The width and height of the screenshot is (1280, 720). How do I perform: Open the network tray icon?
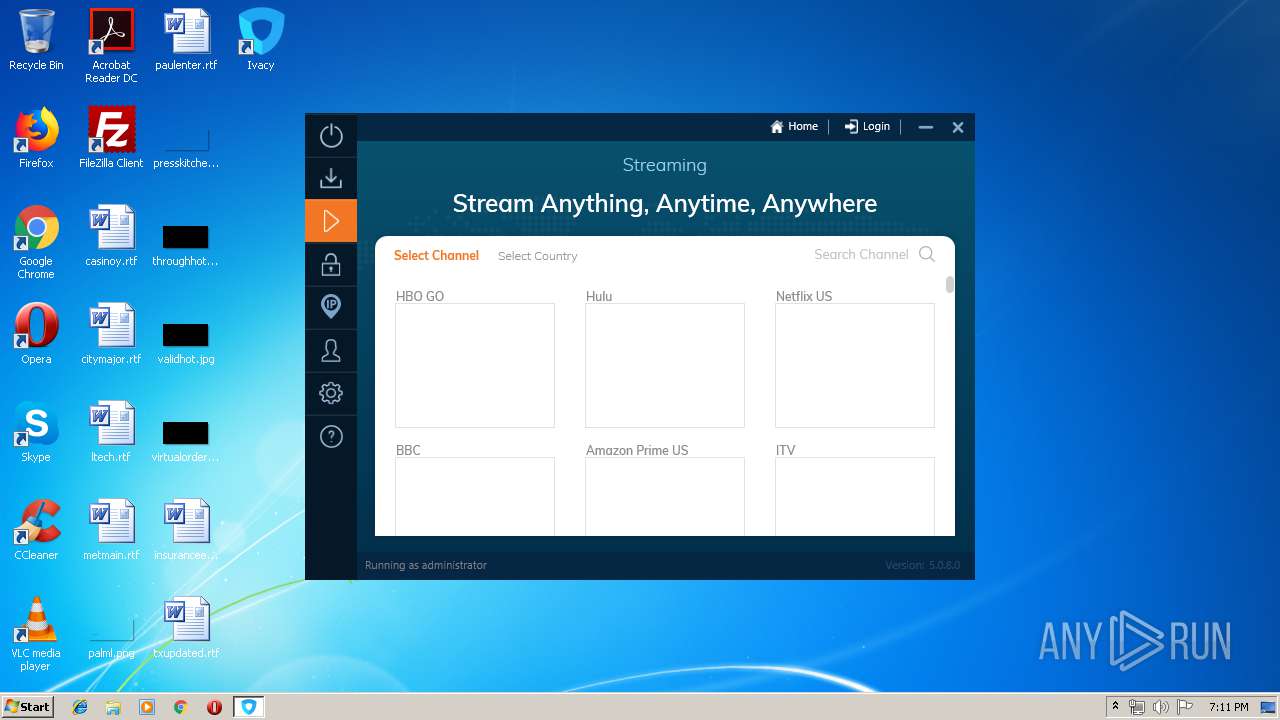(x=1136, y=707)
